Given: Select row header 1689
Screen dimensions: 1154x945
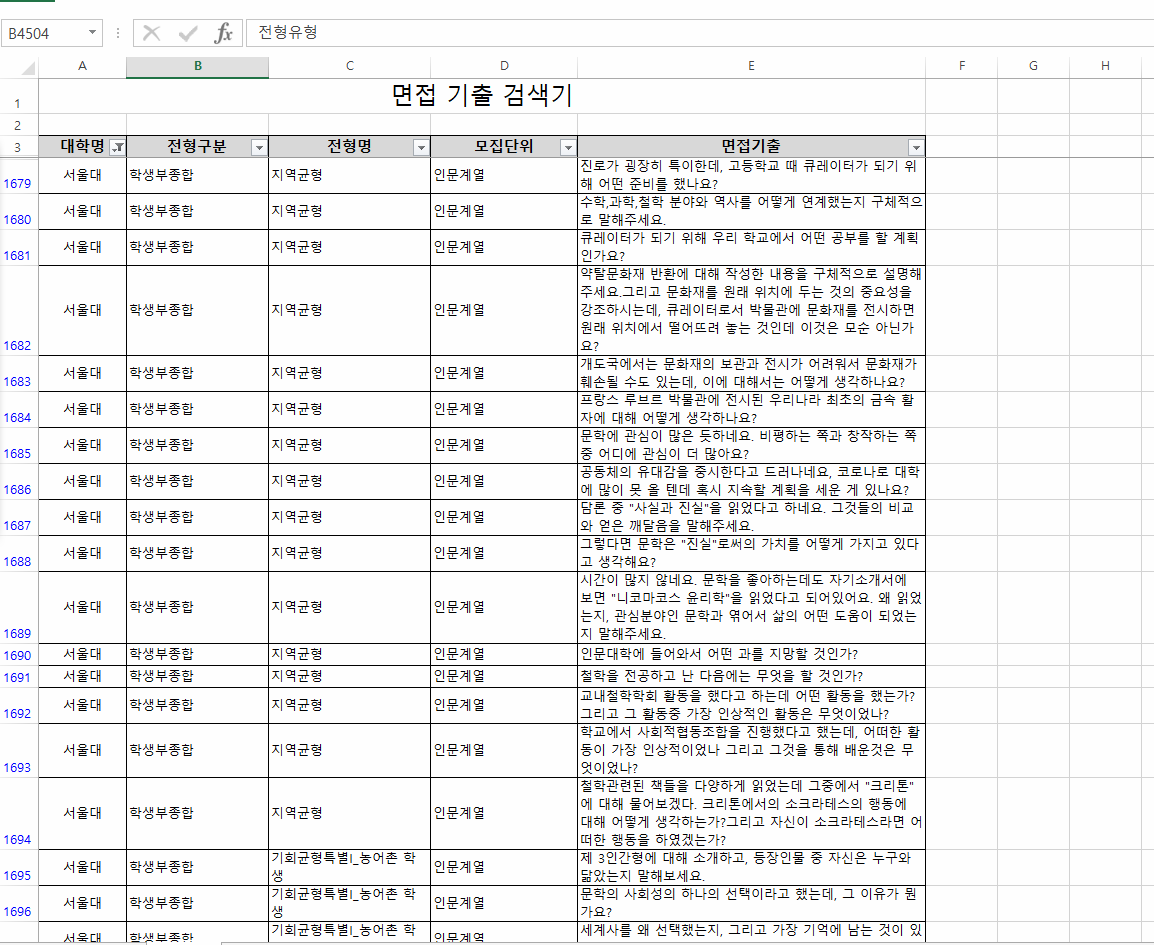Looking at the screenshot, I should click(x=18, y=607).
